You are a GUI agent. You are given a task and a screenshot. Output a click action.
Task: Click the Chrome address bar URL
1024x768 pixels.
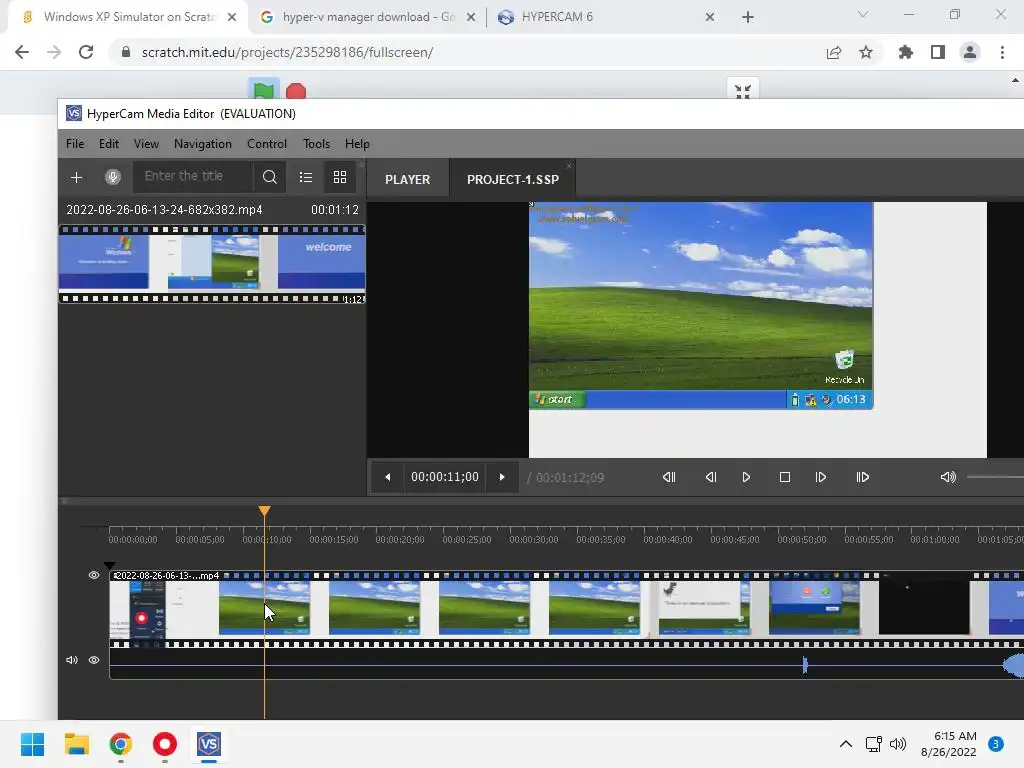coord(287,52)
